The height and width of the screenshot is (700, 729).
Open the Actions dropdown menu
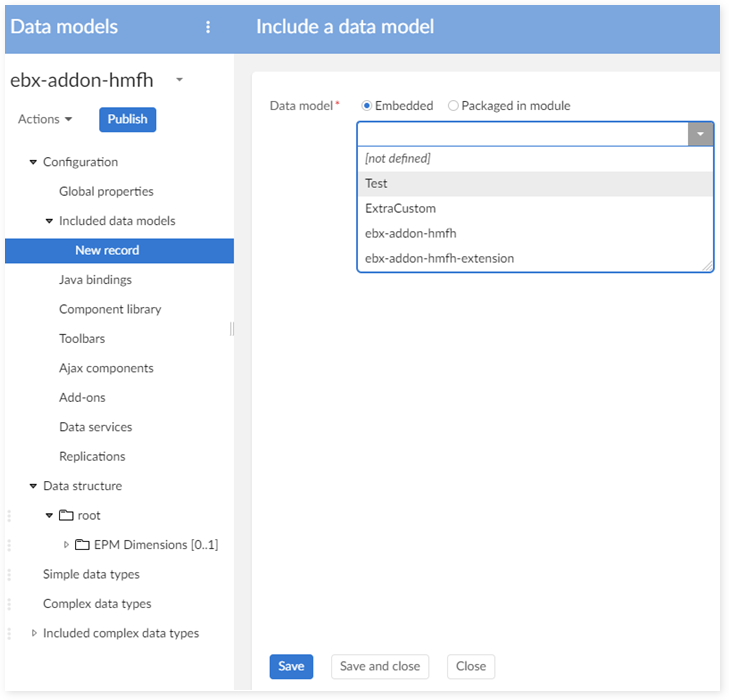coord(45,120)
